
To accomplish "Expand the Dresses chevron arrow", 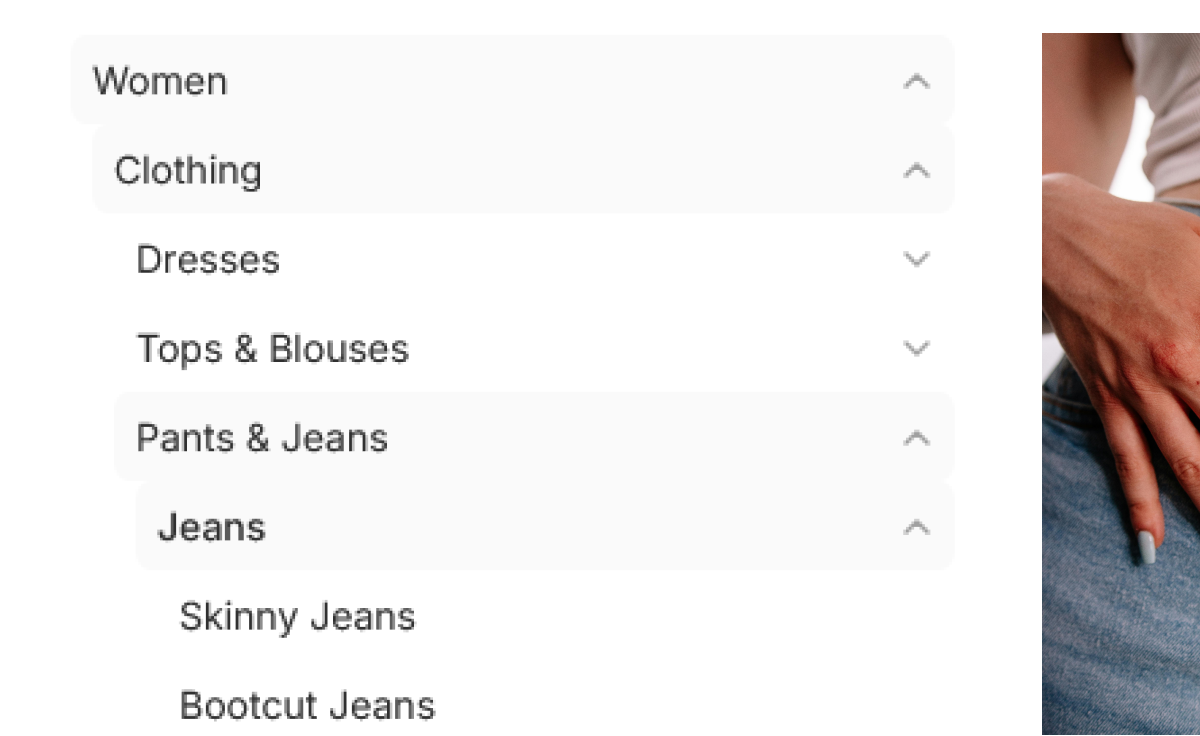I will [x=916, y=260].
